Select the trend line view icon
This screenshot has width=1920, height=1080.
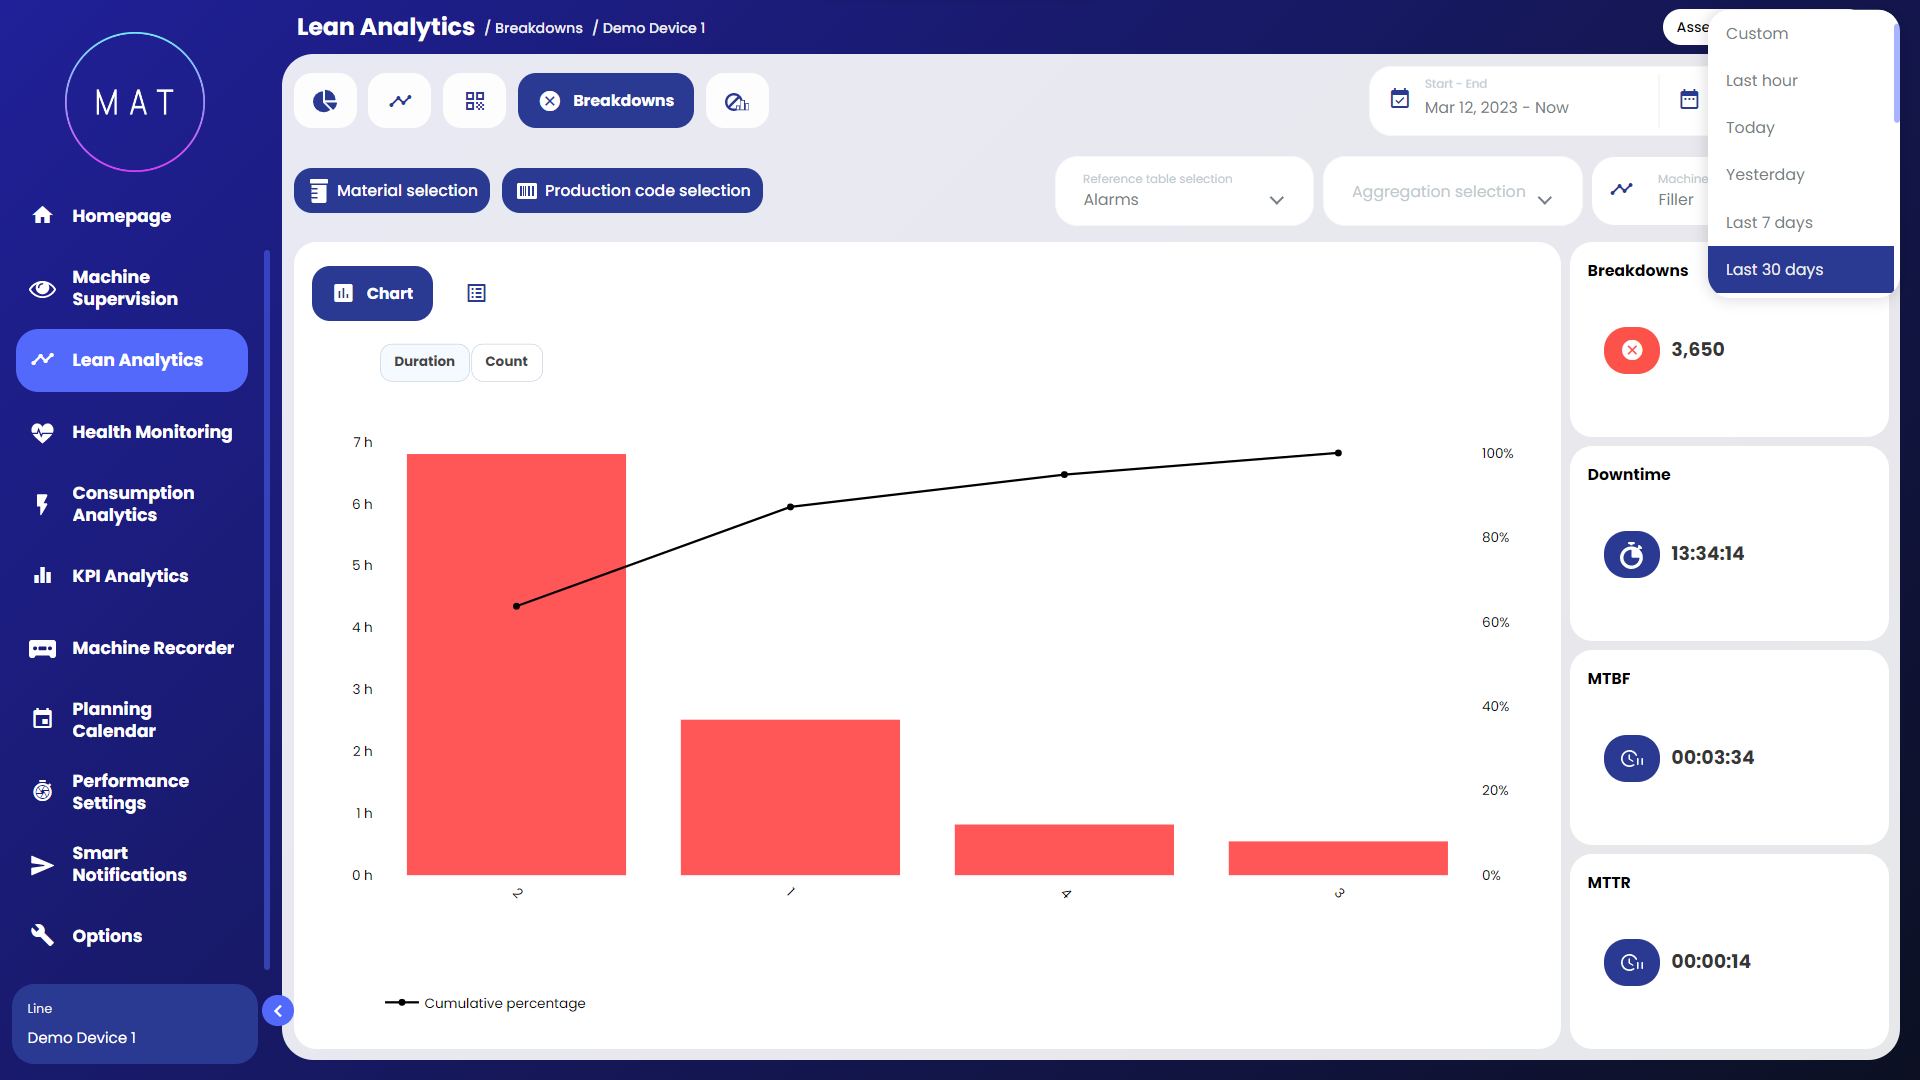400,101
